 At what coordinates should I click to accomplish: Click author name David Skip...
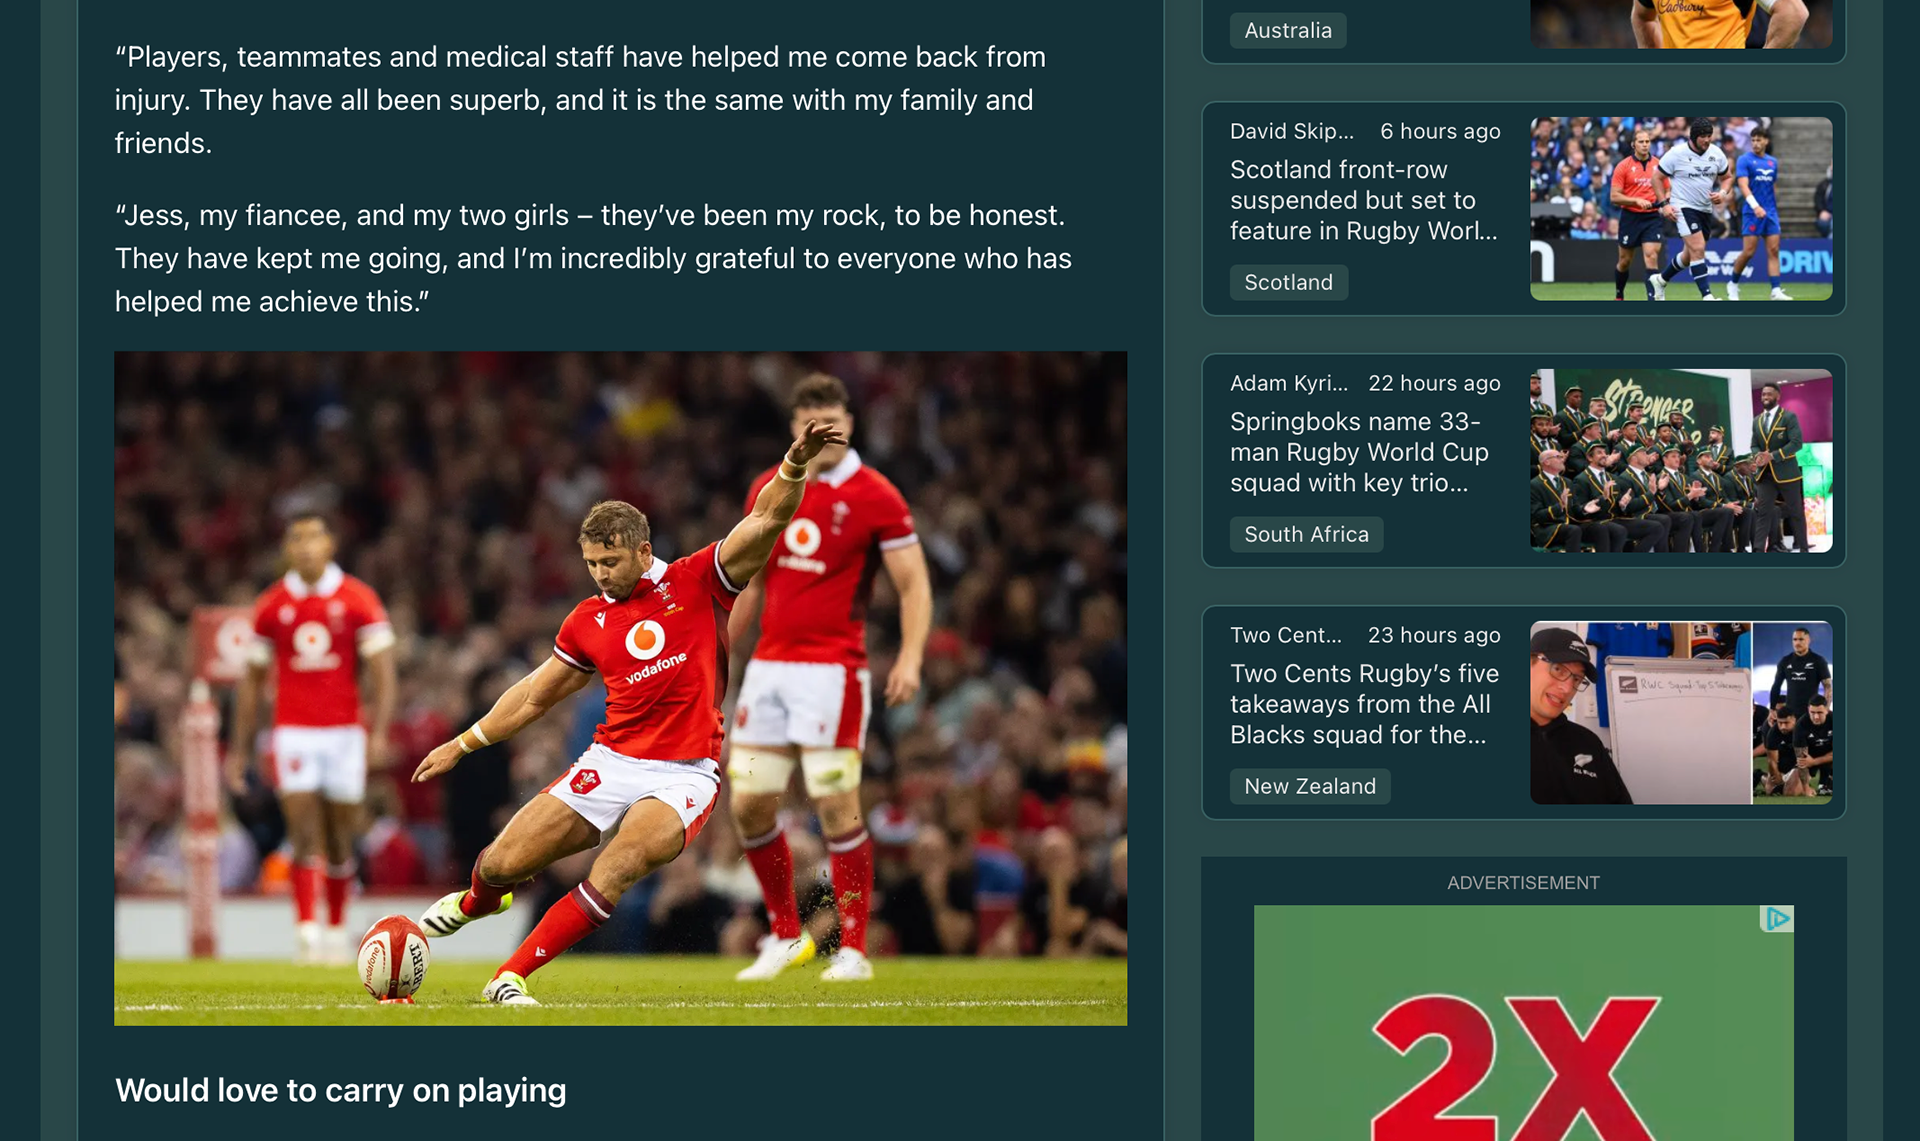(x=1292, y=131)
